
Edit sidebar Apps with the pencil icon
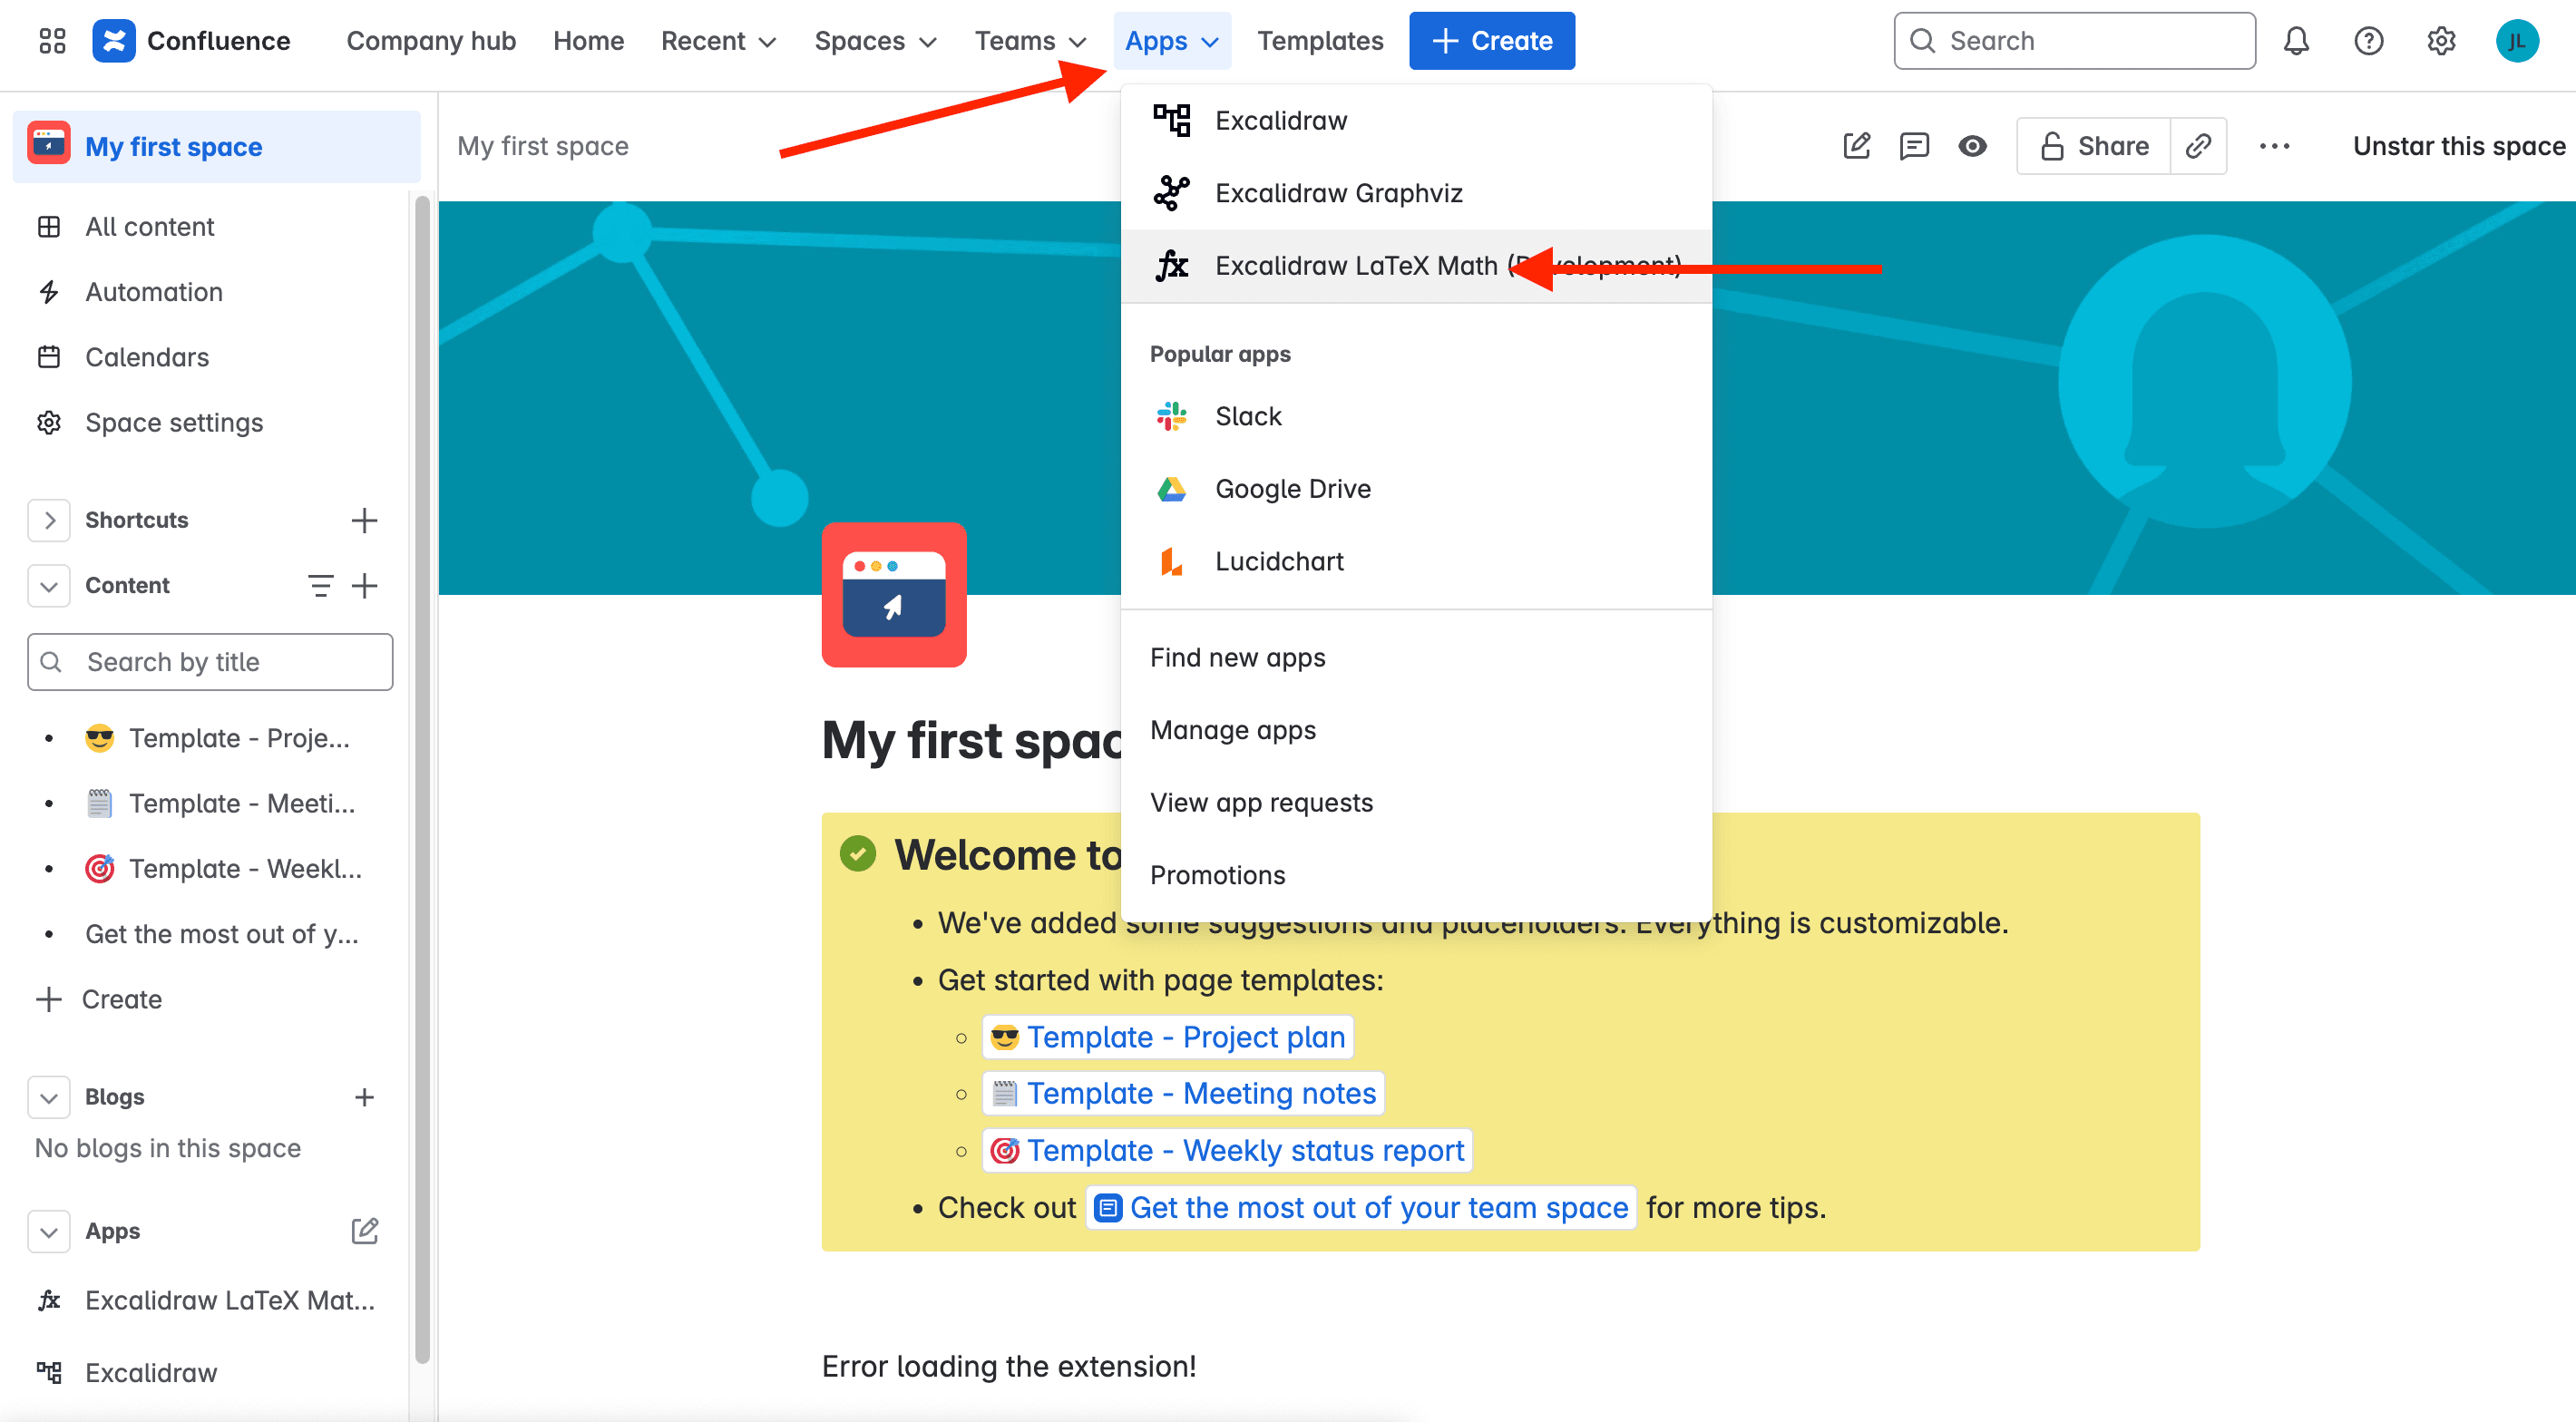coord(364,1231)
